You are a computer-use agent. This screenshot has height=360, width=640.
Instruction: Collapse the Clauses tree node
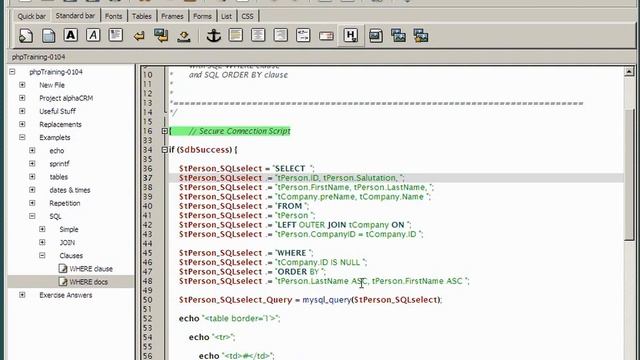(42, 256)
